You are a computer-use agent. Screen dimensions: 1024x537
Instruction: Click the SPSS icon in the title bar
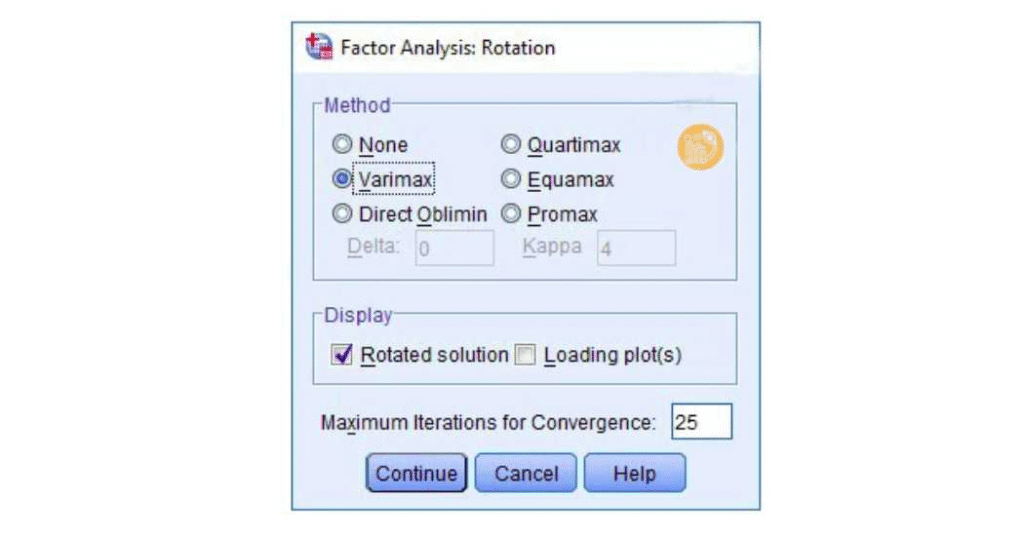(x=319, y=47)
